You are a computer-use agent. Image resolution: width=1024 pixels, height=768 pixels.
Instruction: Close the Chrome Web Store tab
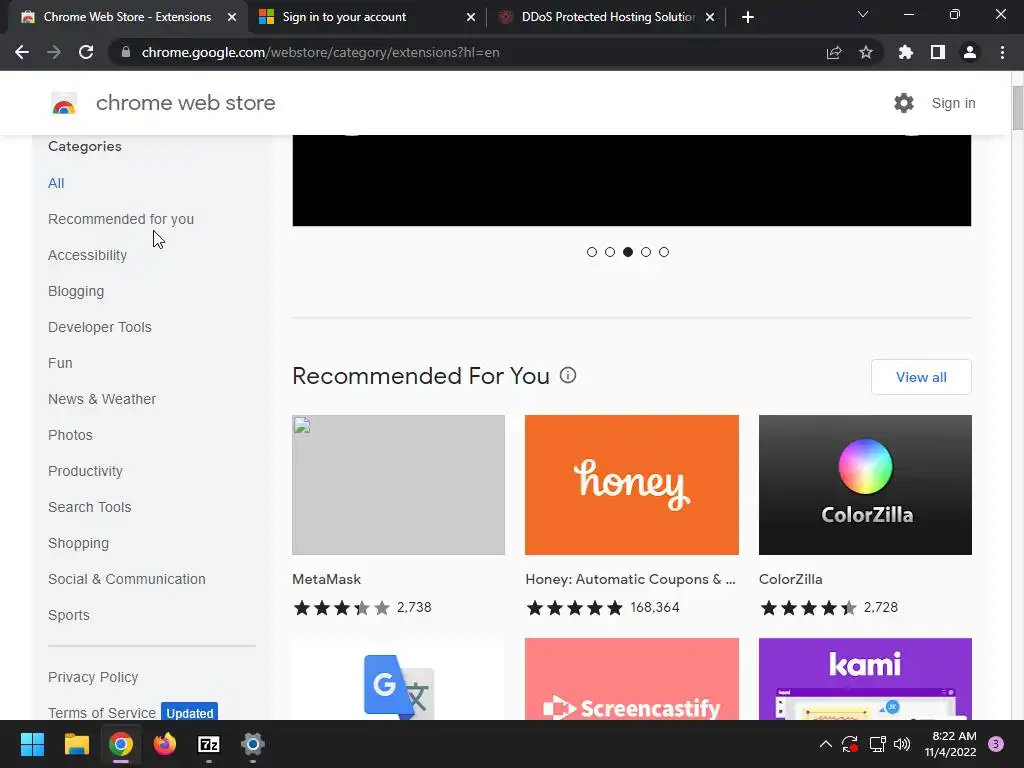click(x=231, y=17)
